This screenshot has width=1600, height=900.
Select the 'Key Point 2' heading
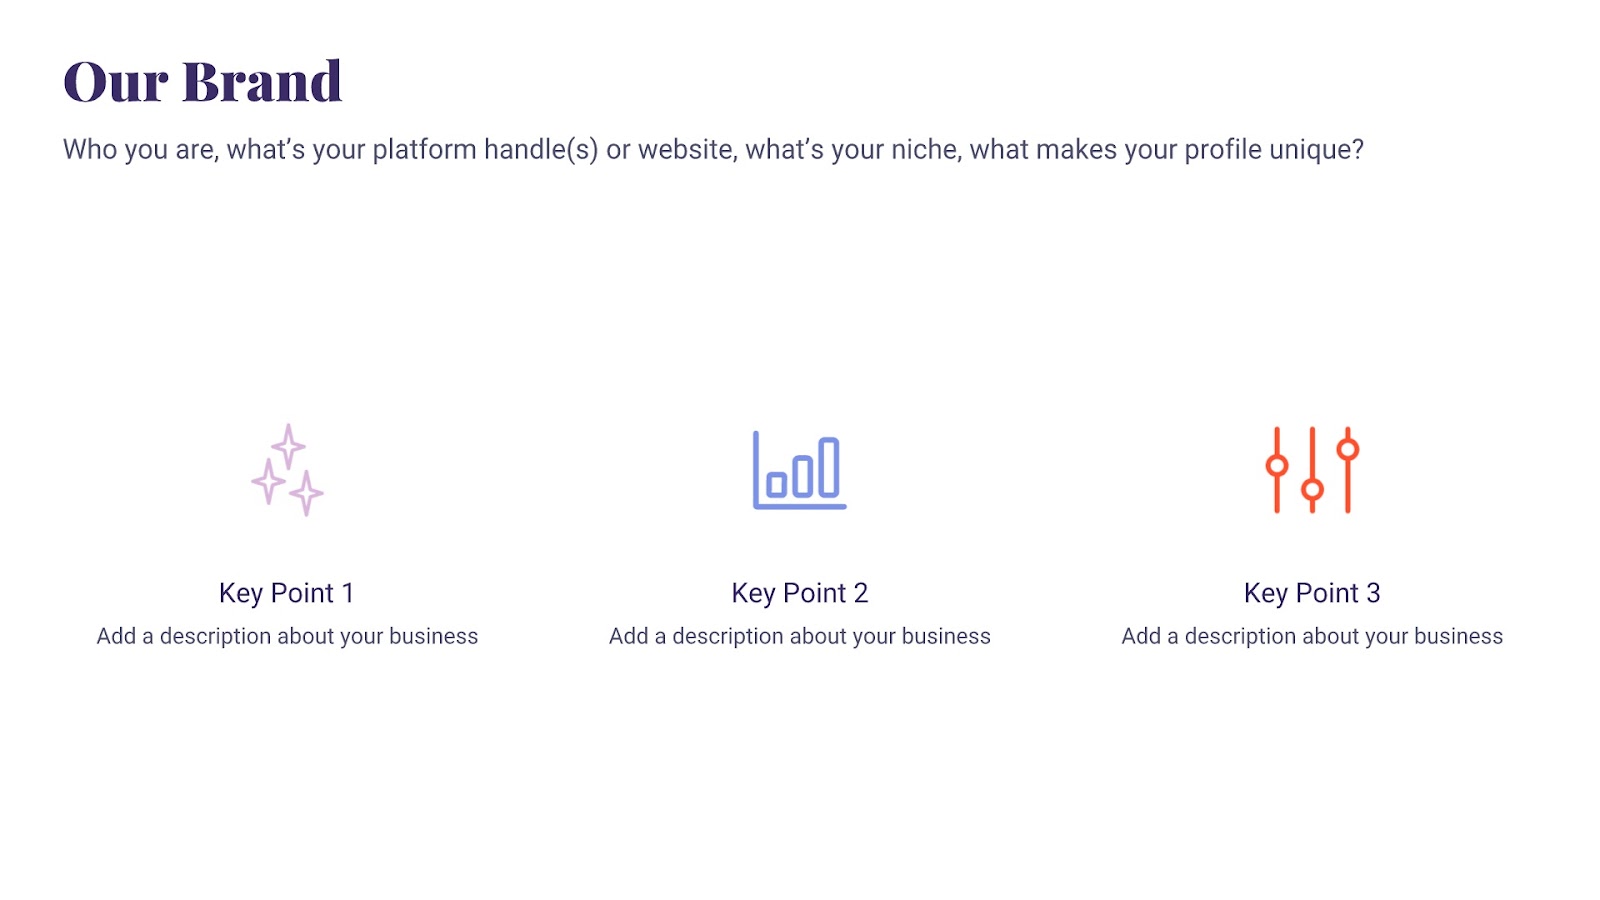tap(799, 593)
